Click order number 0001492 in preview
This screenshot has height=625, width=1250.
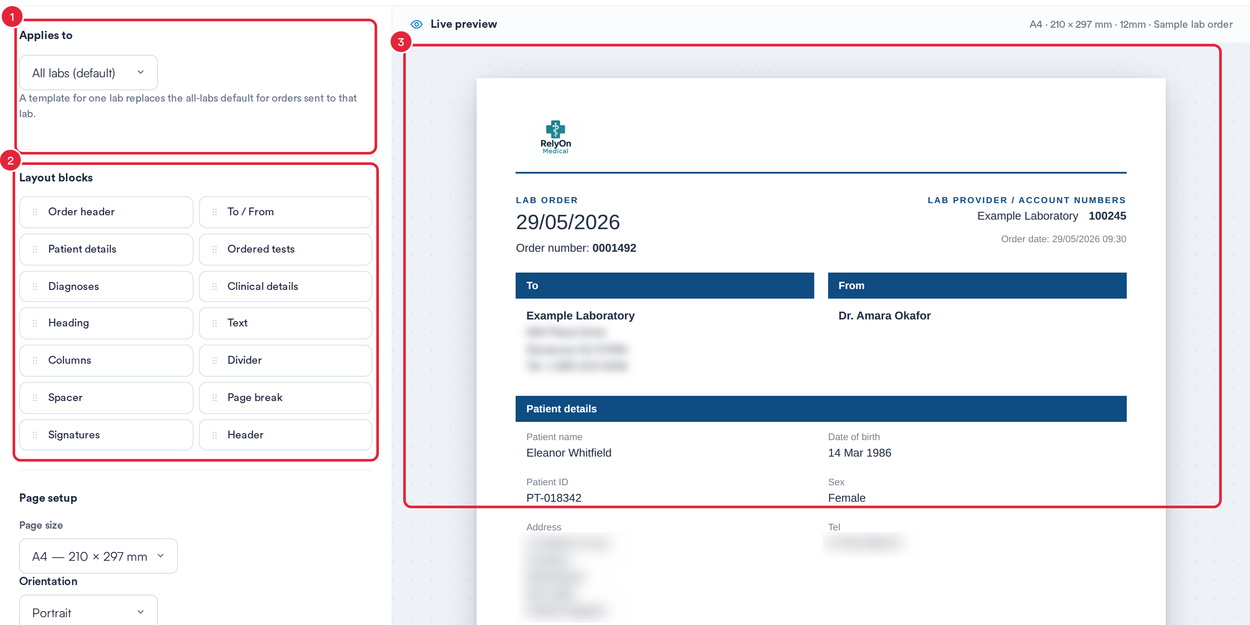614,248
